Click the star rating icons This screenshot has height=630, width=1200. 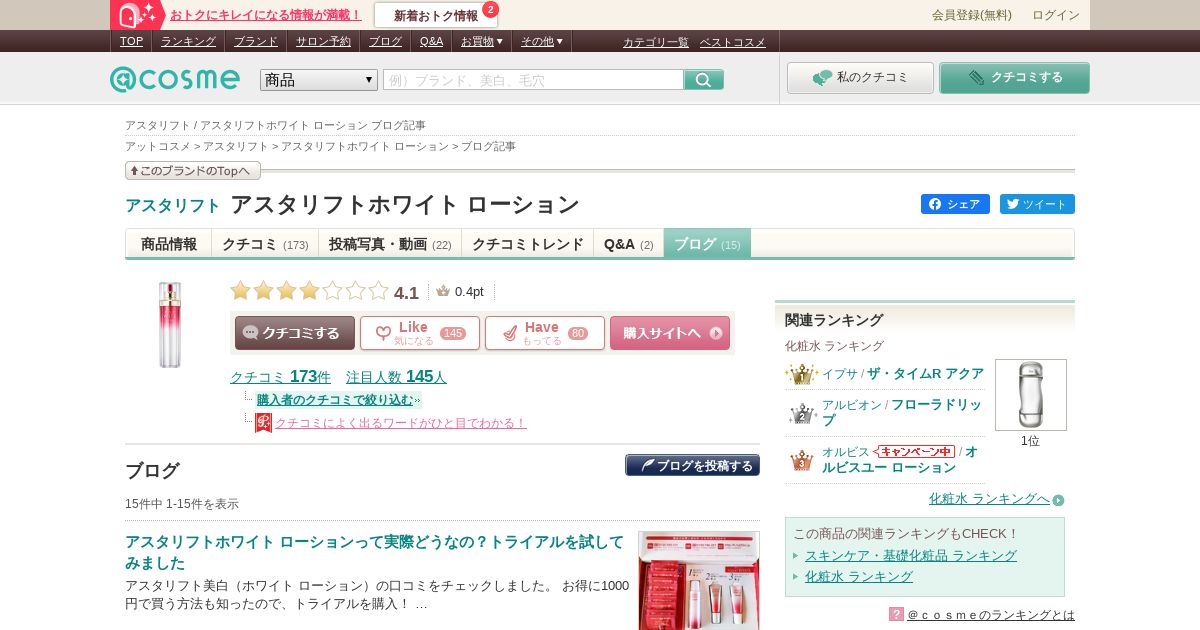[x=309, y=291]
